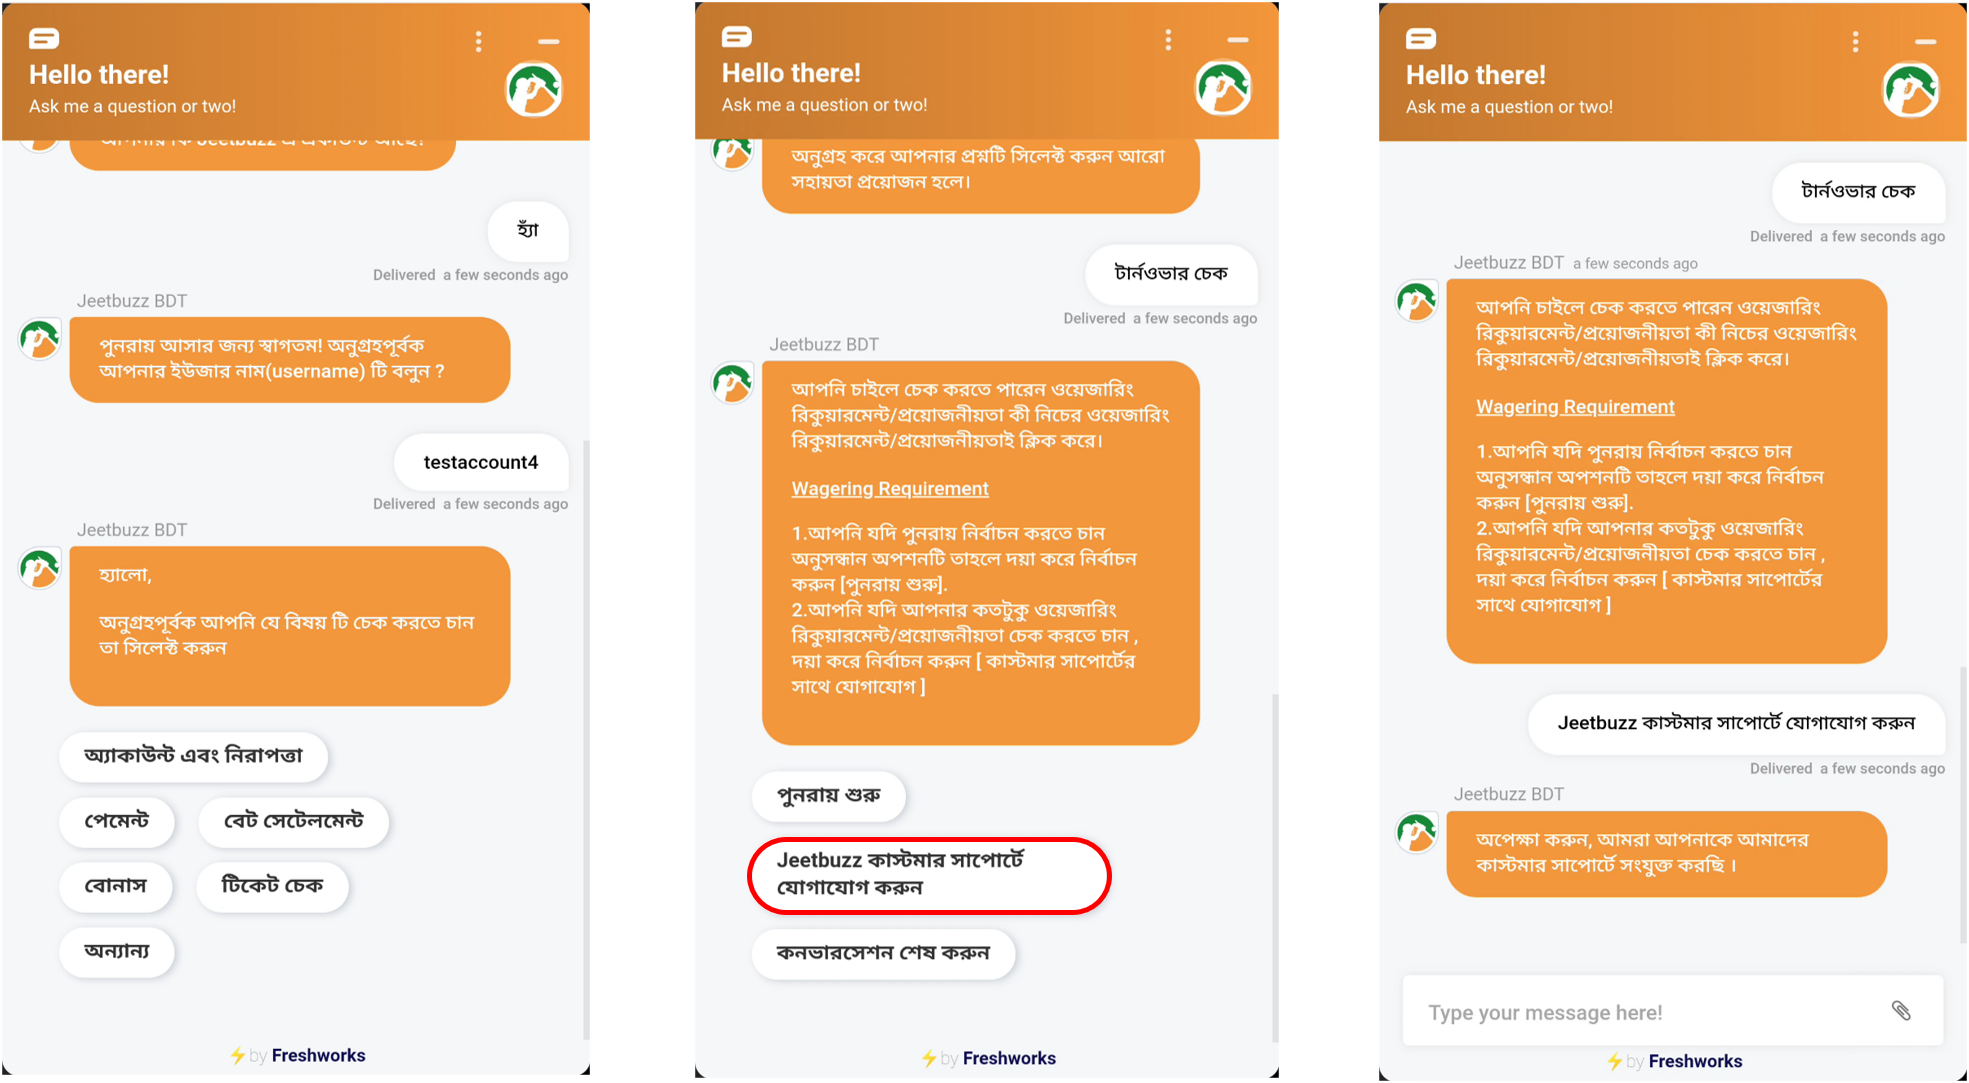The height and width of the screenshot is (1083, 1969).
Task: Select the 'অ্যাকাউন্ট এবং নিরাপত্তা' option
Action: point(193,756)
